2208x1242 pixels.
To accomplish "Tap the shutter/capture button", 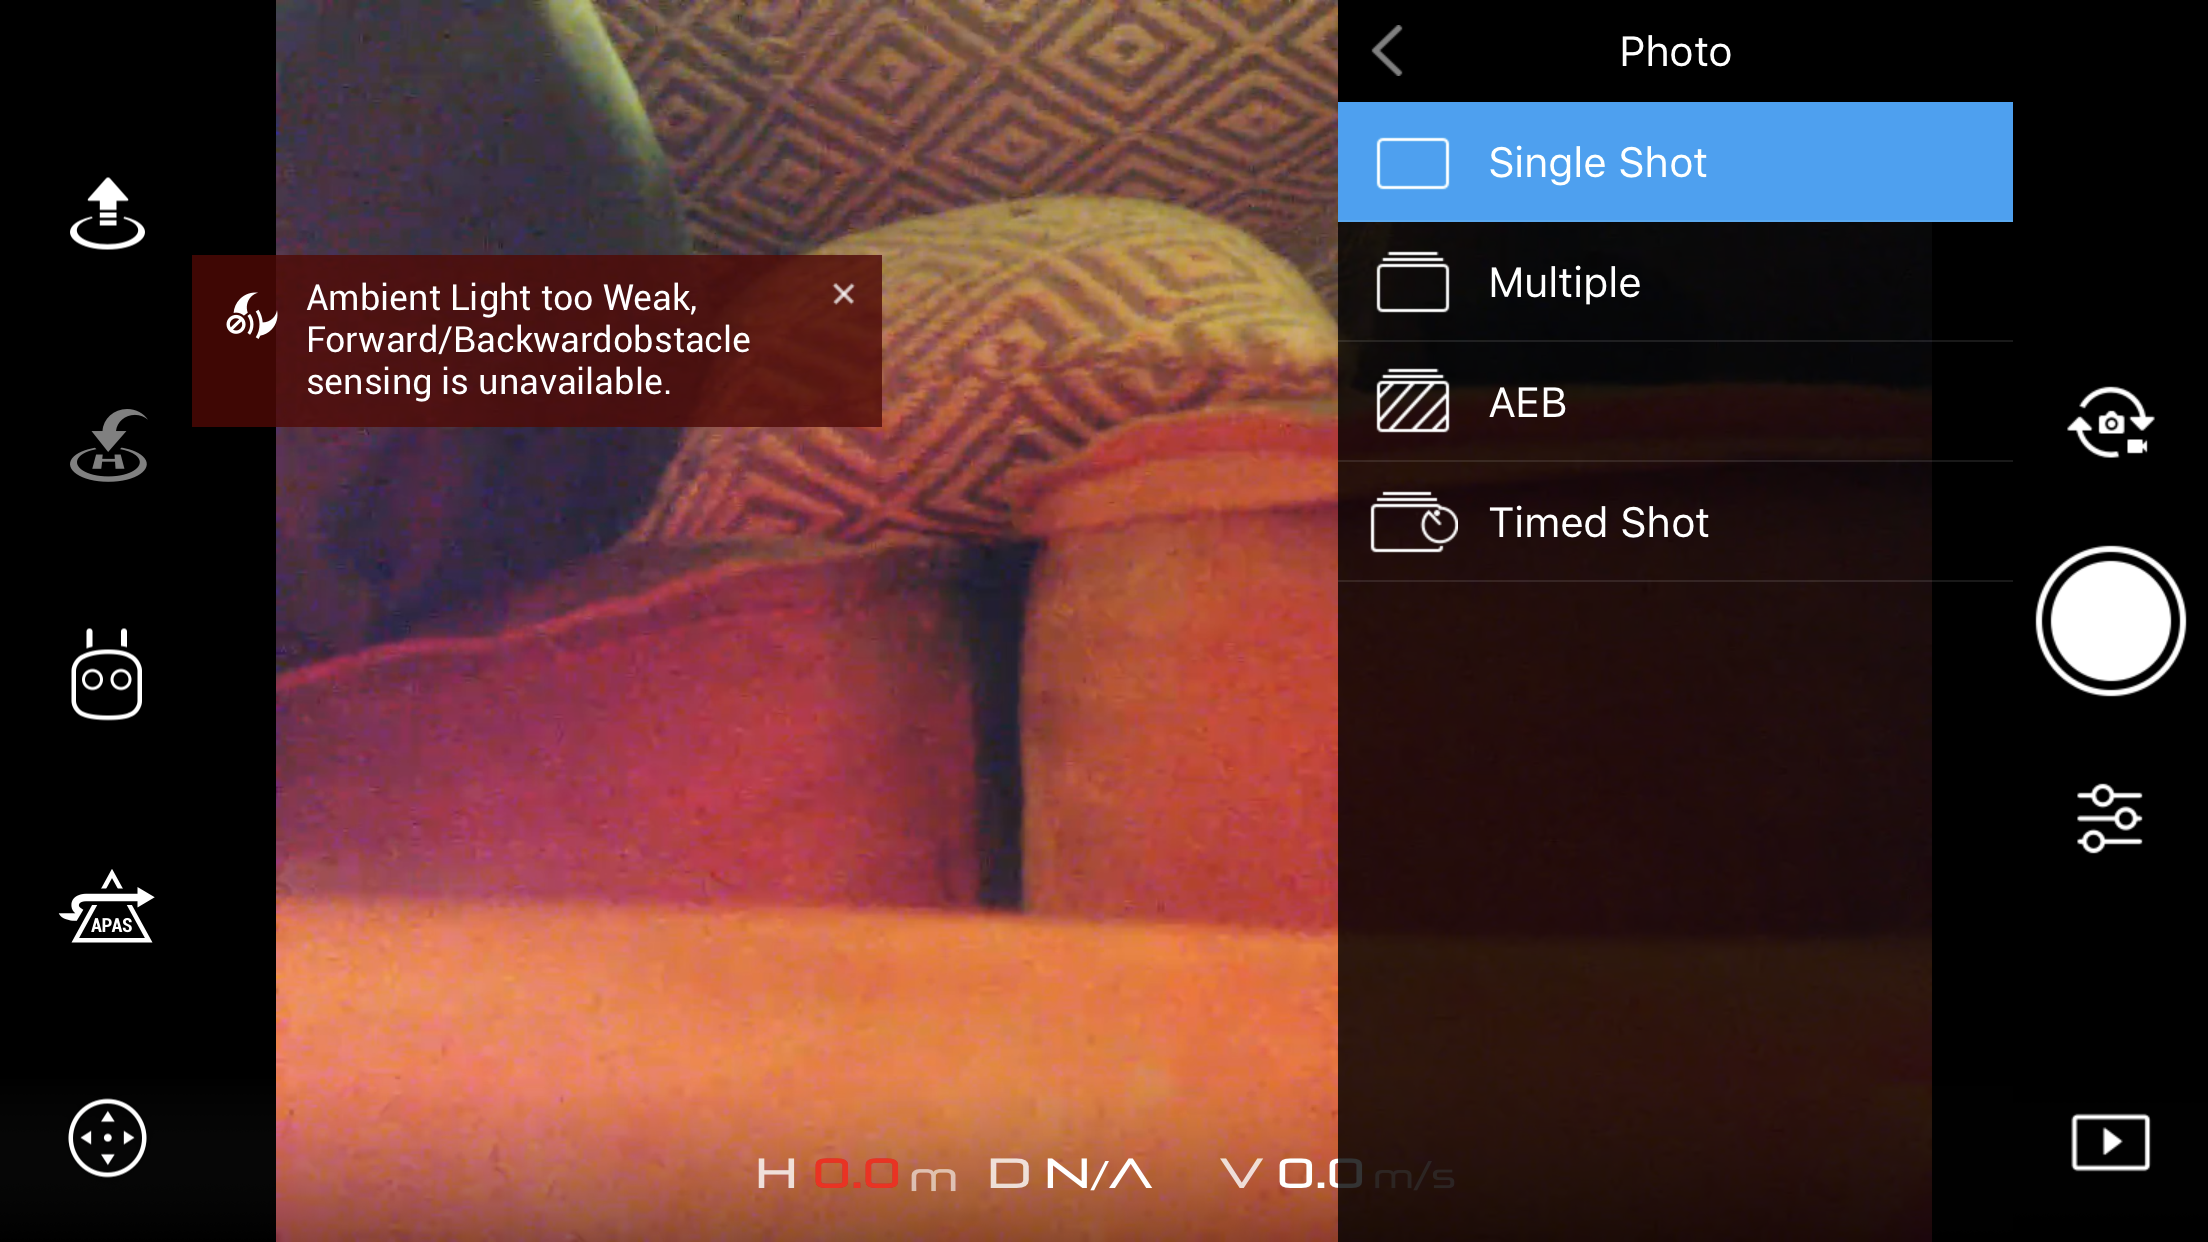I will pyautogui.click(x=2109, y=620).
